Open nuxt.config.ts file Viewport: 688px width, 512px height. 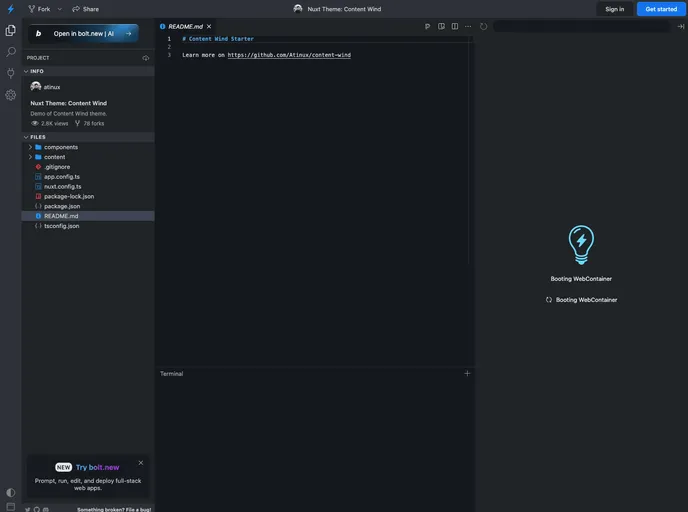tap(88, 186)
